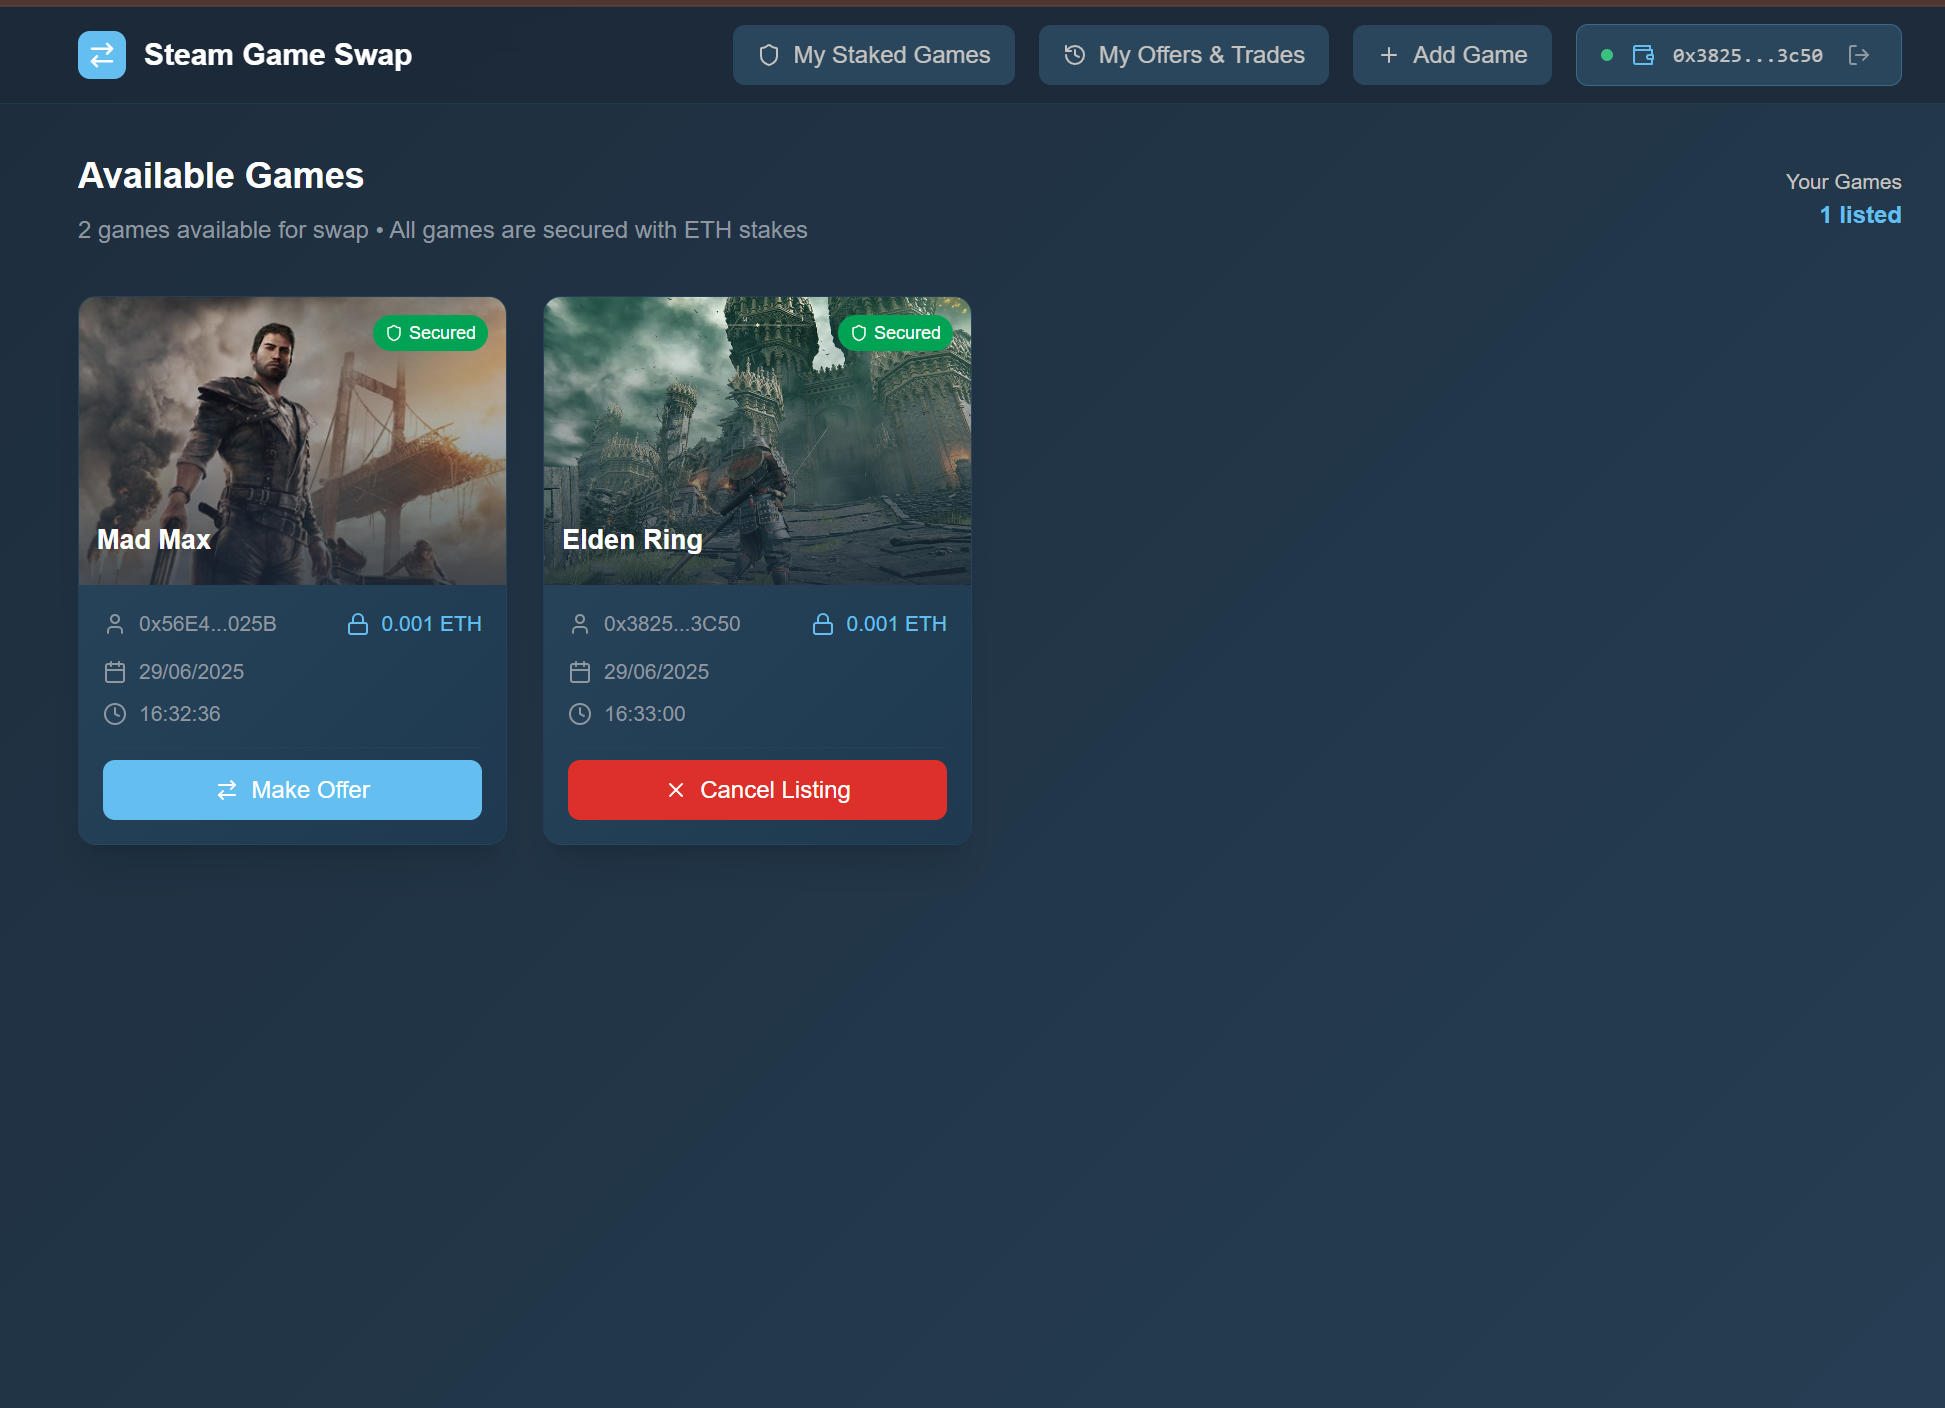
Task: Click the user icon beside 0x56E4...025B
Action: [x=115, y=624]
